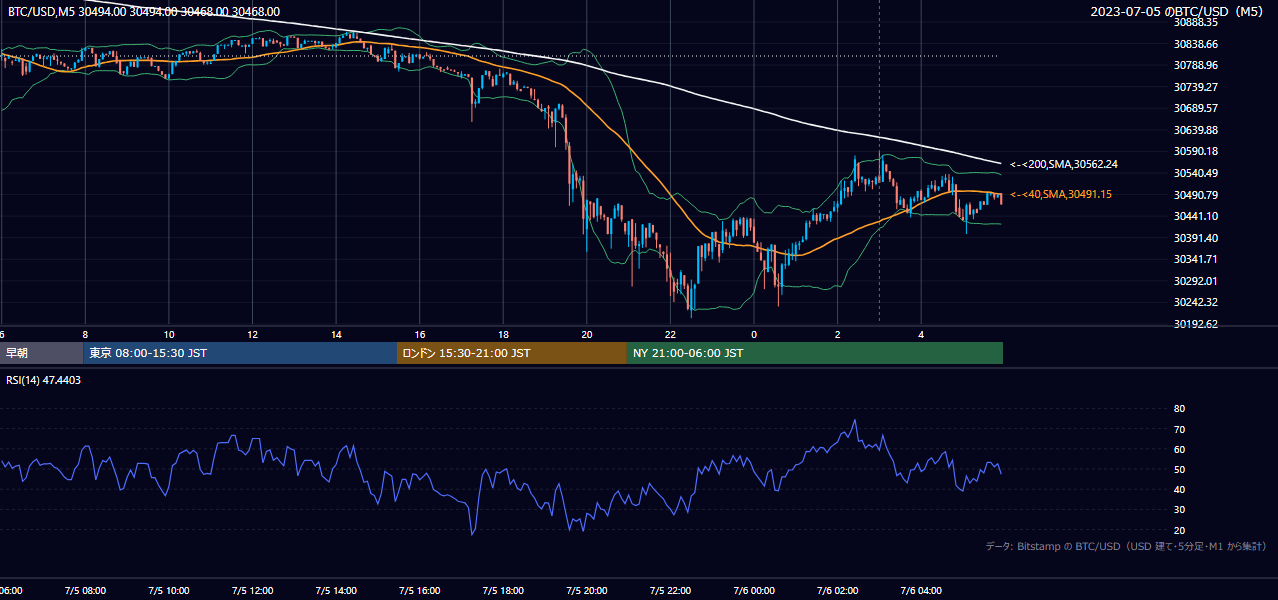Select the NY 21:00-06:00 JST session bar
The width and height of the screenshot is (1278, 600).
click(815, 353)
